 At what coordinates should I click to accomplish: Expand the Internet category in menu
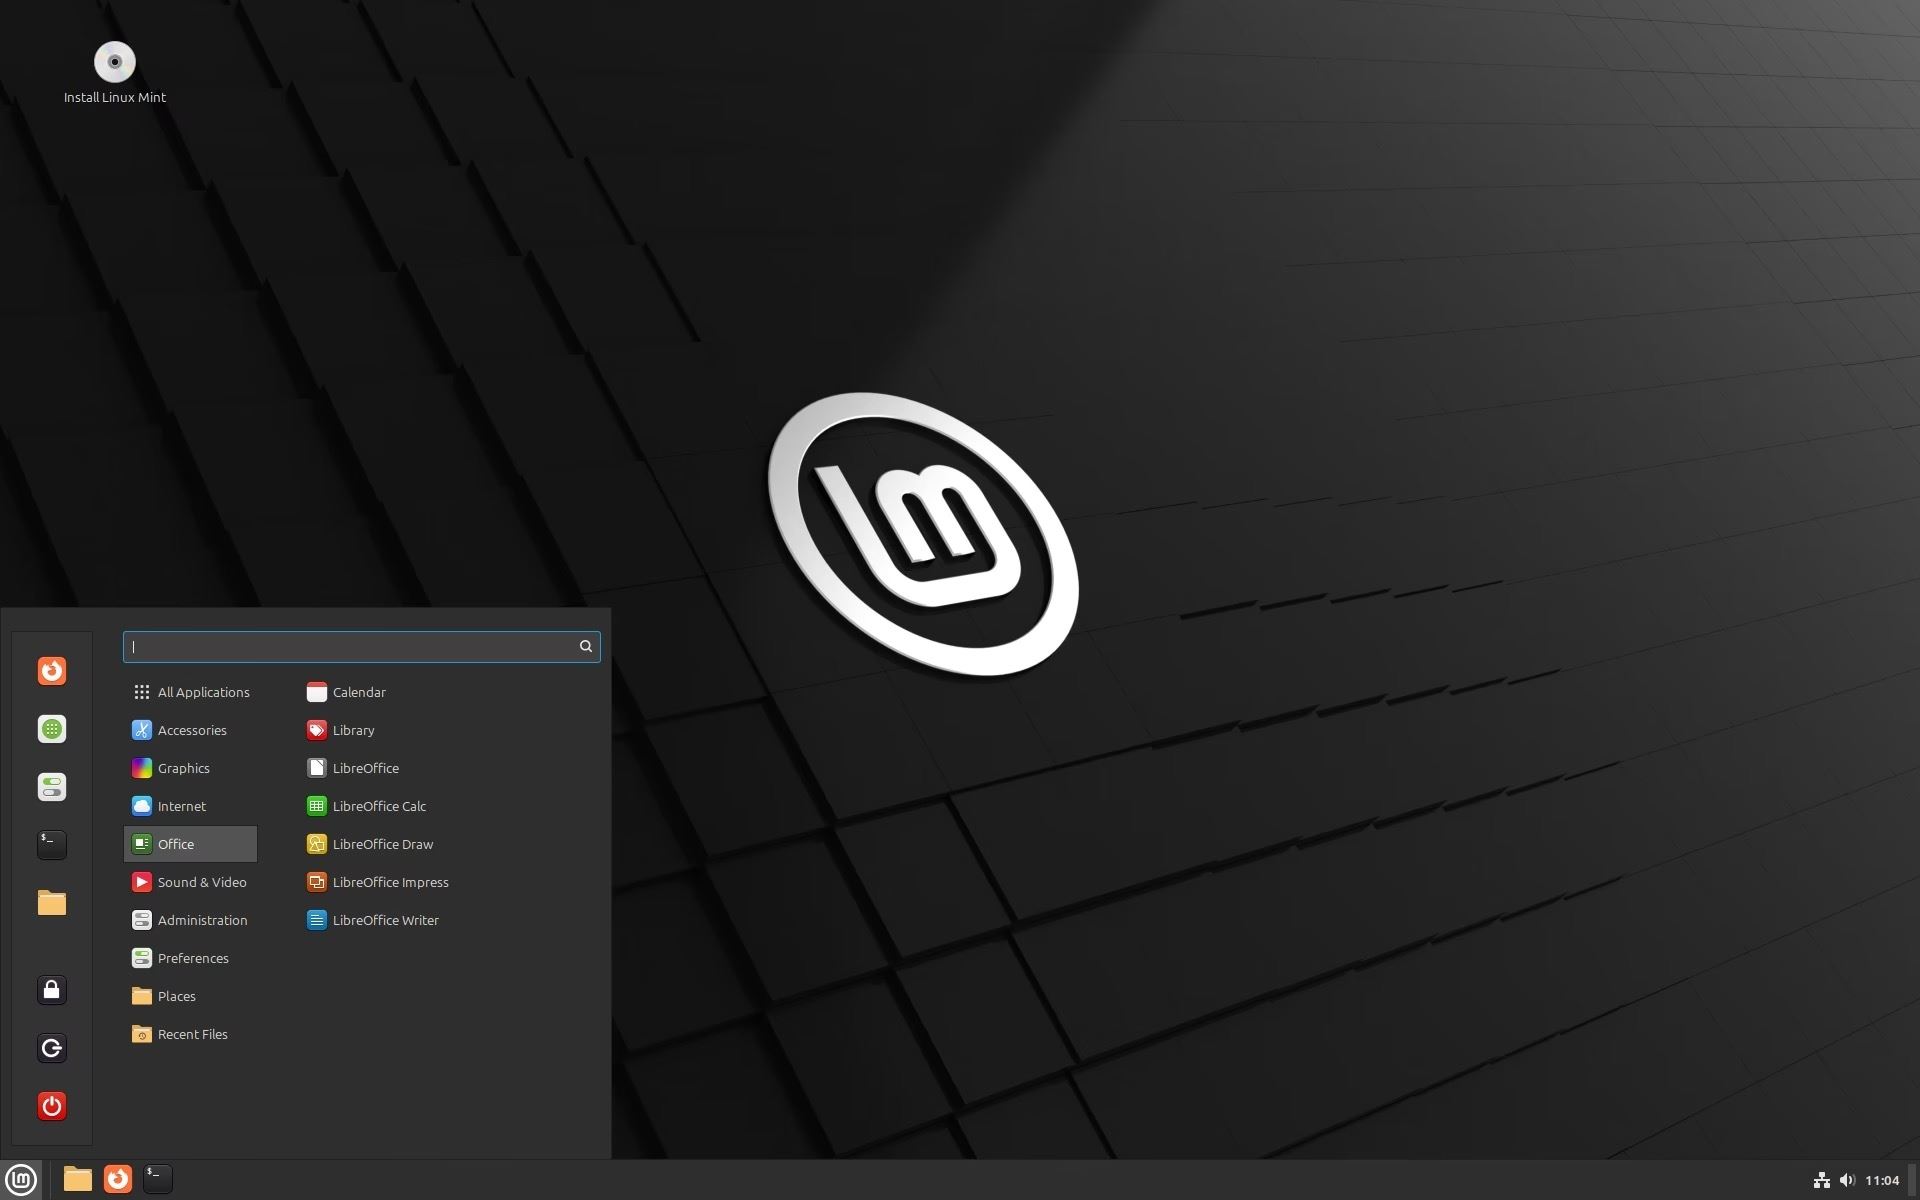[180, 805]
